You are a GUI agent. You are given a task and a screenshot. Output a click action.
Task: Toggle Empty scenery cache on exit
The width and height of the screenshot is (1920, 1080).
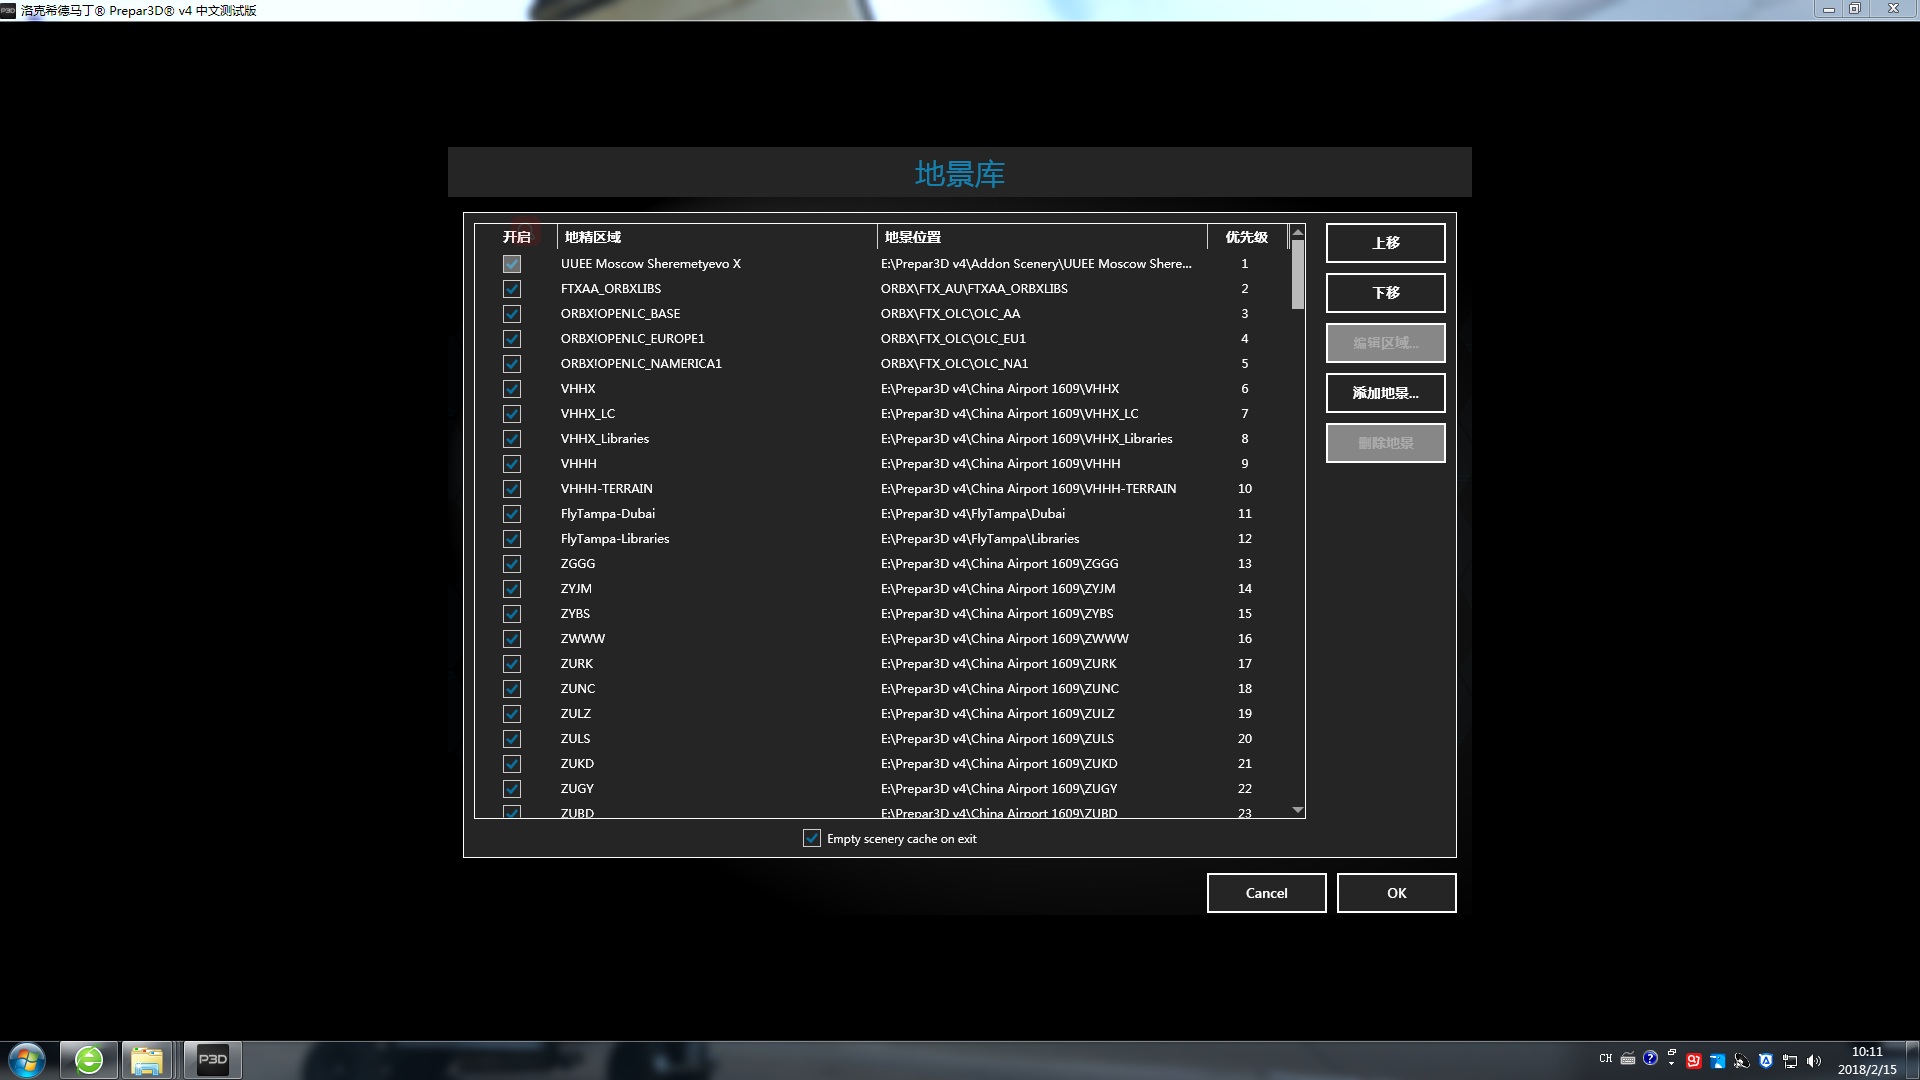click(x=812, y=838)
